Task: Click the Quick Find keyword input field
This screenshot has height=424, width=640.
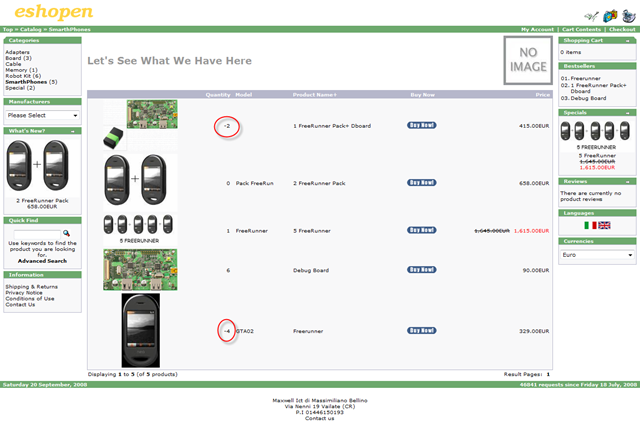Action: point(36,233)
